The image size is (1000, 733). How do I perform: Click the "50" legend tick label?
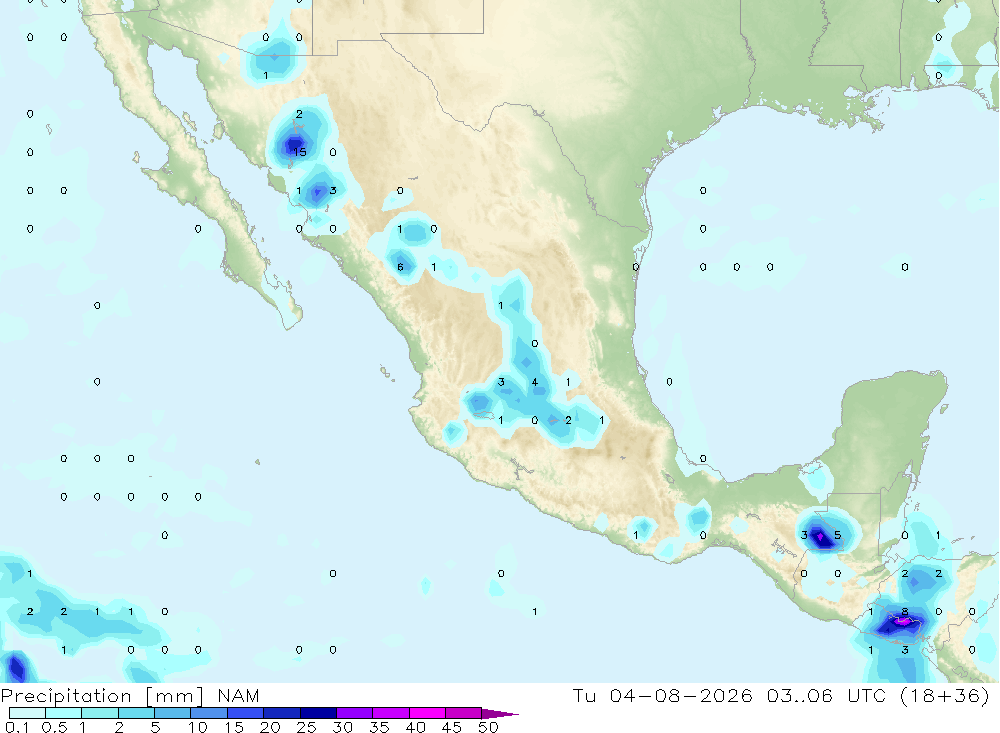489,727
